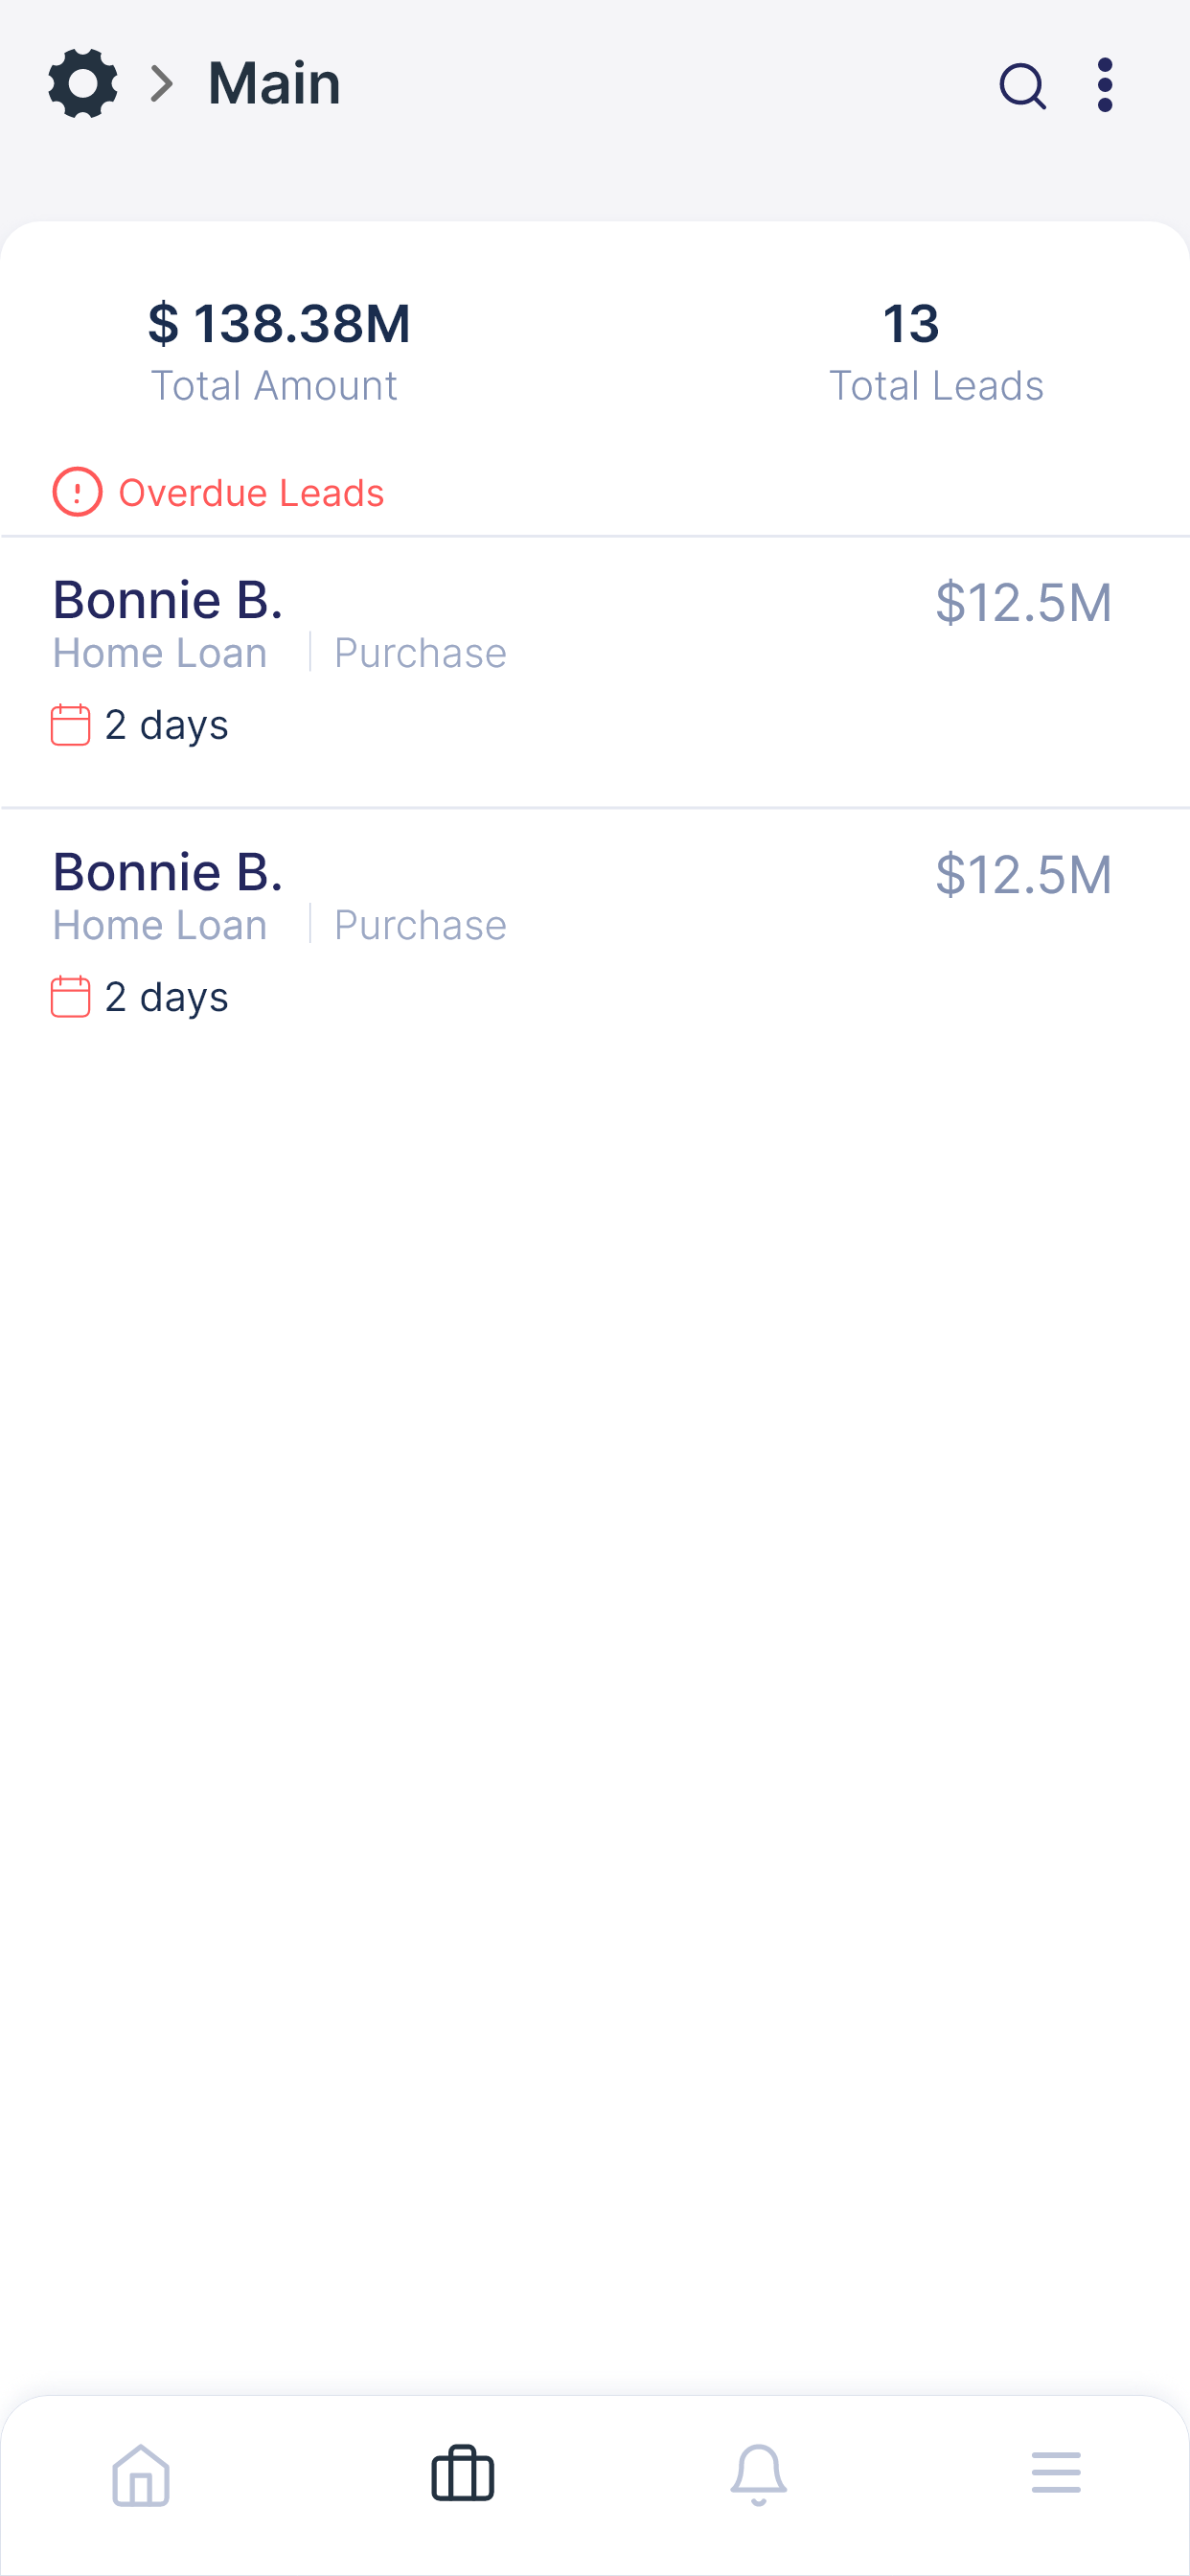
Task: Open notifications bell tab
Action: (759, 2476)
